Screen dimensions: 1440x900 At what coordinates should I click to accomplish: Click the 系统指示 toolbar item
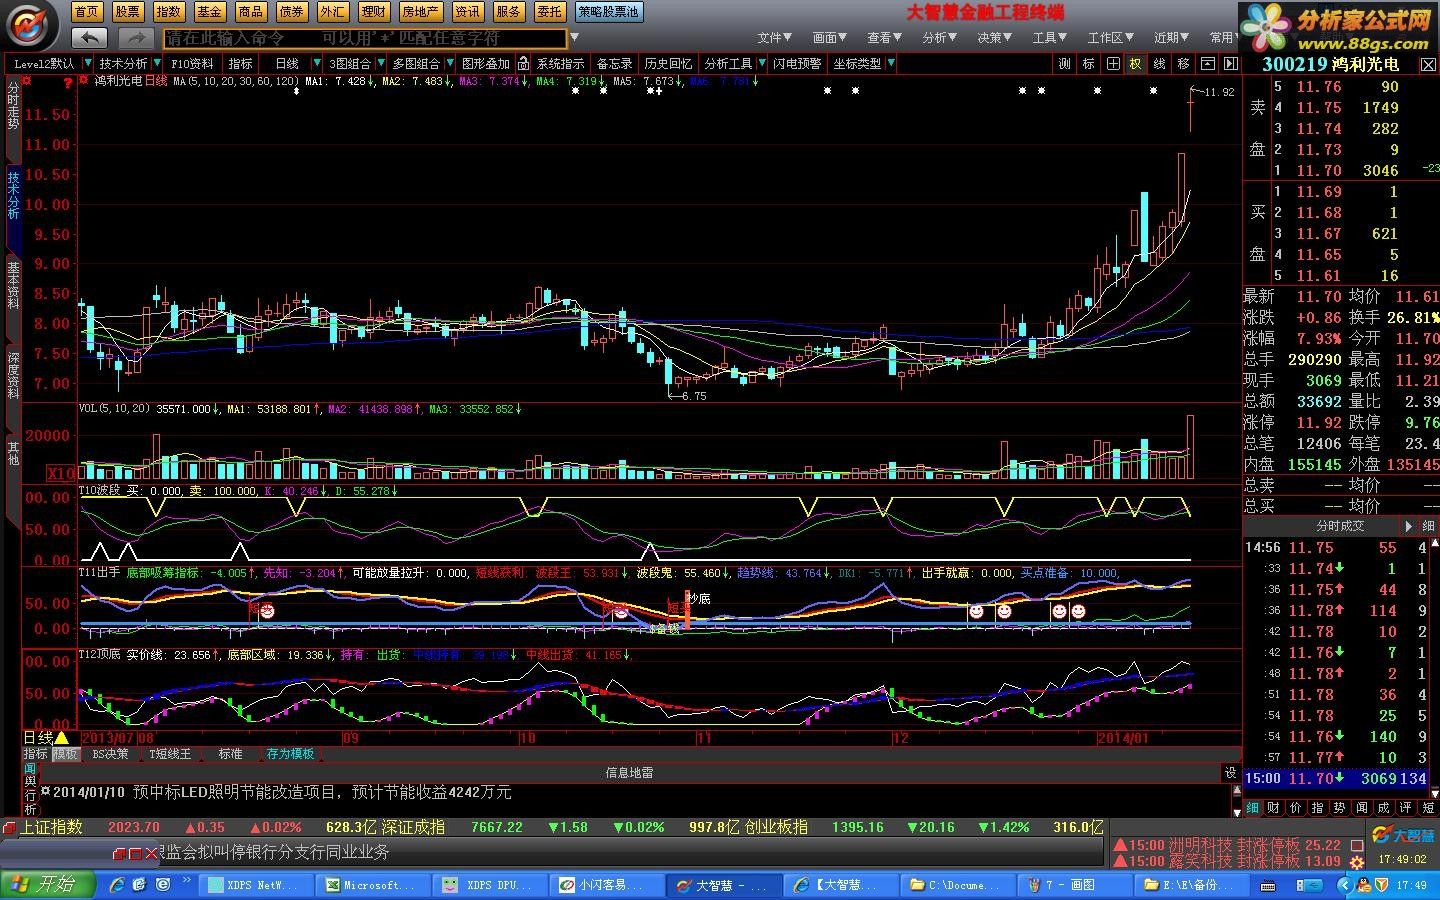pyautogui.click(x=560, y=63)
